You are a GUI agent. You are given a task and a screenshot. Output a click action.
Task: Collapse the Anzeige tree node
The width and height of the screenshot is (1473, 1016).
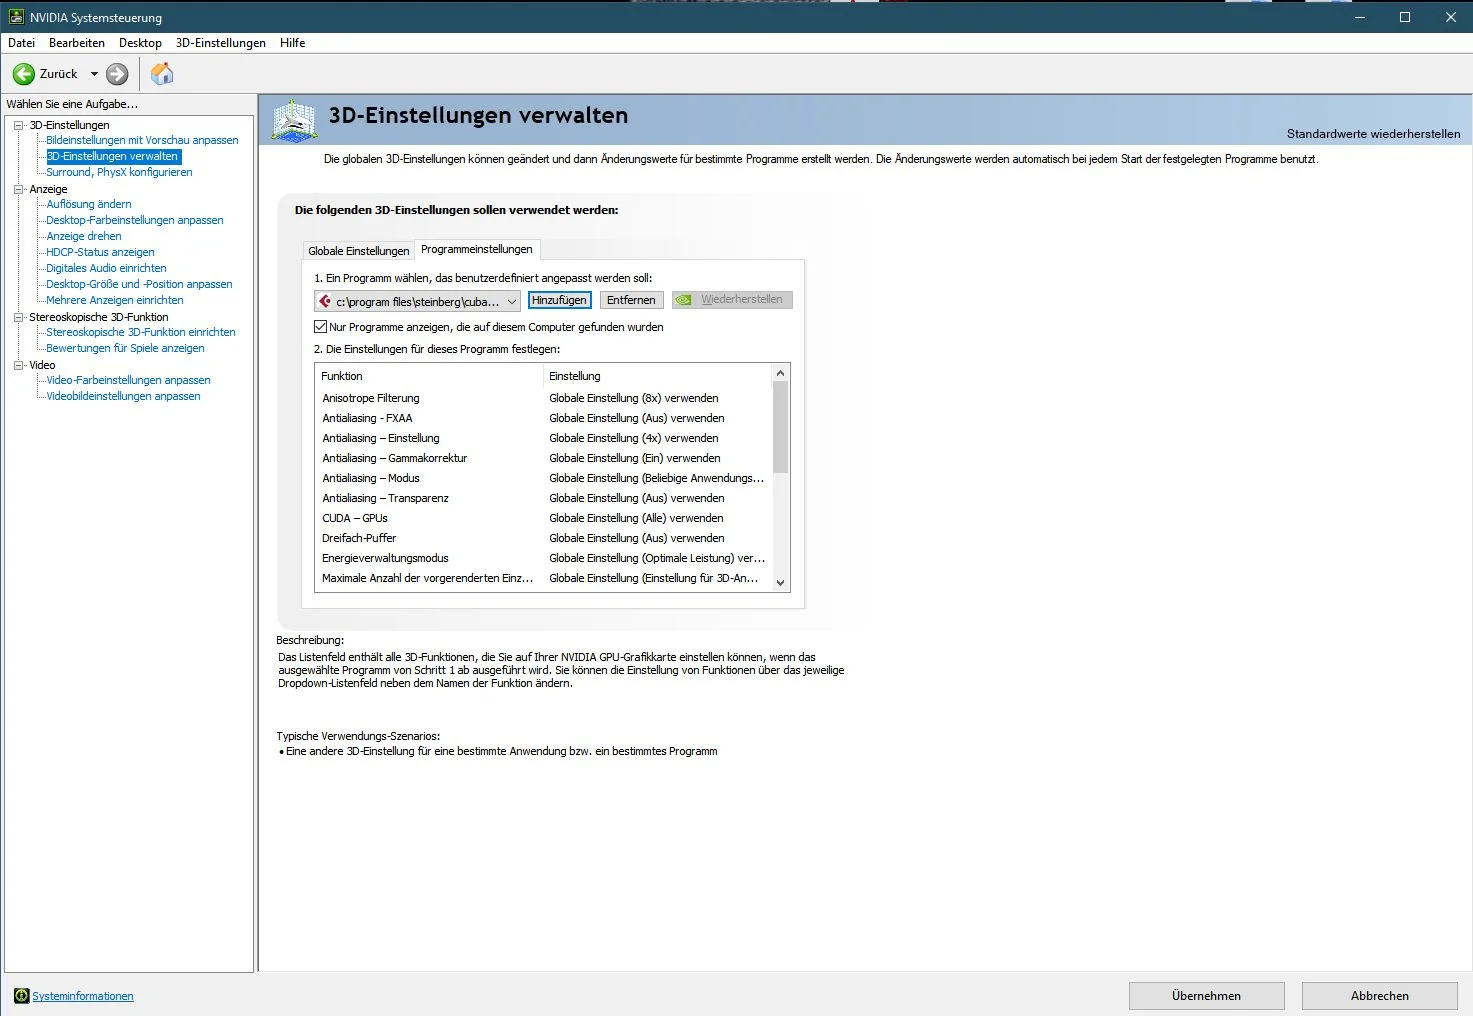[18, 189]
